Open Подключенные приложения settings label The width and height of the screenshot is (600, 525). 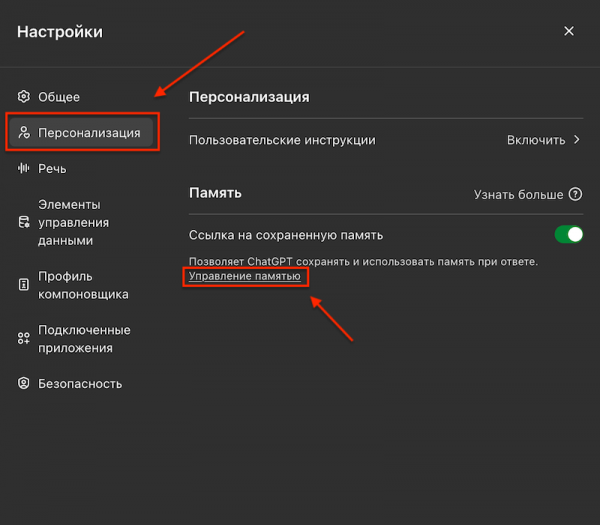coord(84,339)
